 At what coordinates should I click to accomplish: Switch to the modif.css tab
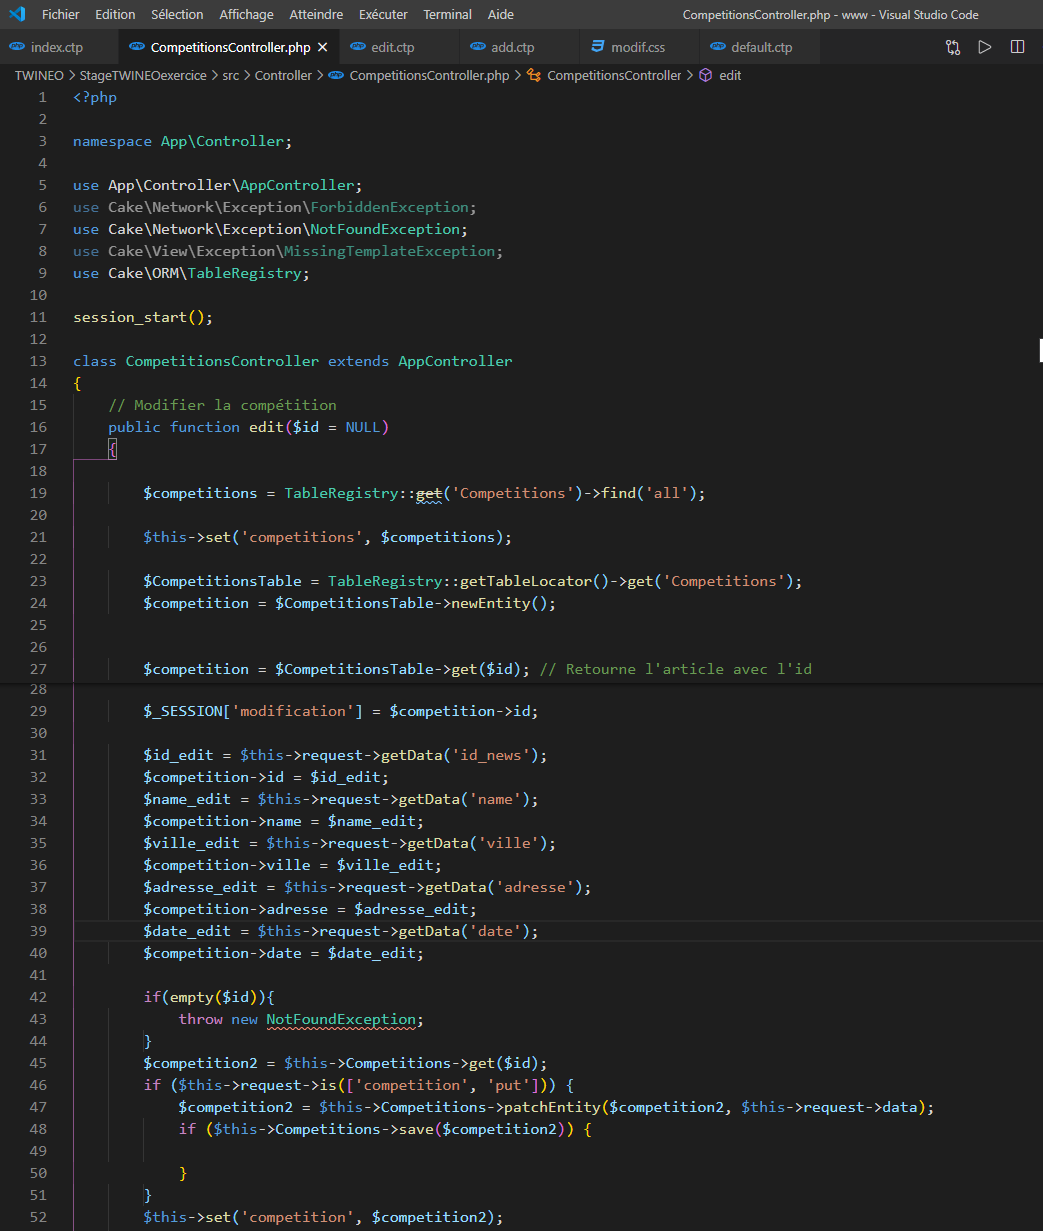click(638, 47)
